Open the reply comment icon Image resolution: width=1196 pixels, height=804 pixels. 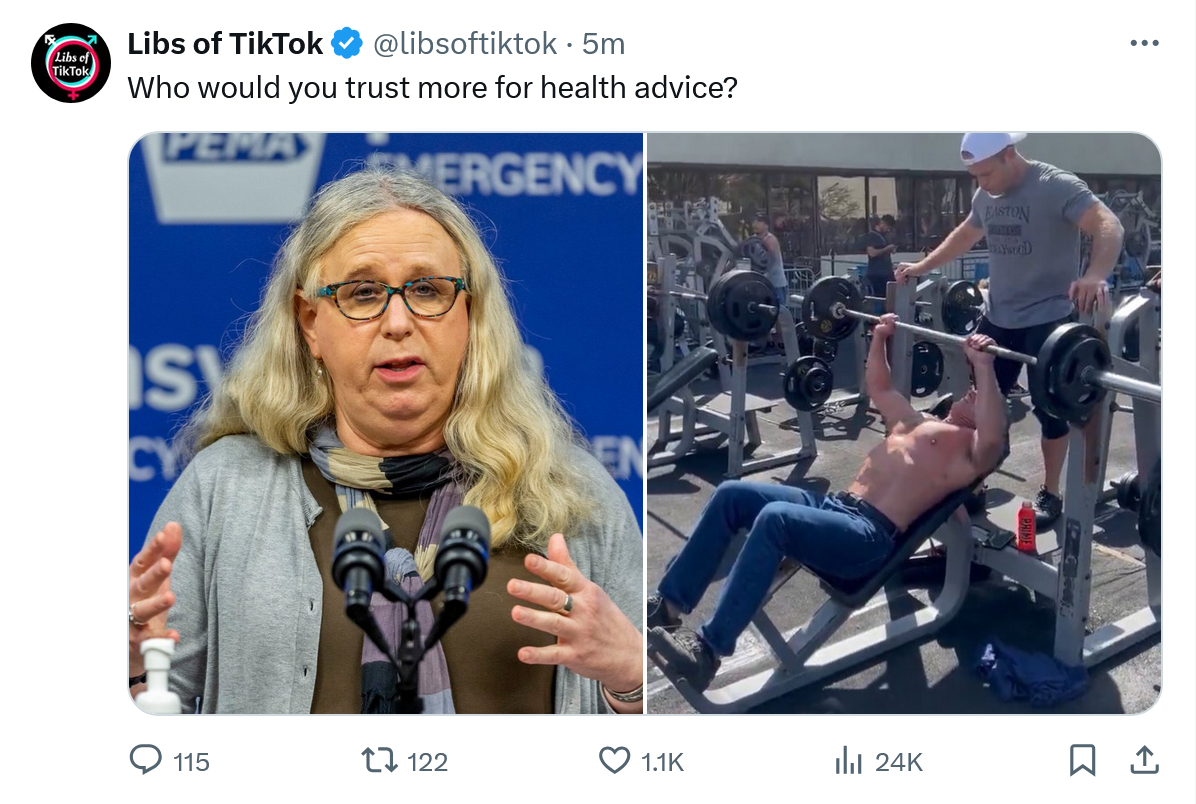pos(145,760)
